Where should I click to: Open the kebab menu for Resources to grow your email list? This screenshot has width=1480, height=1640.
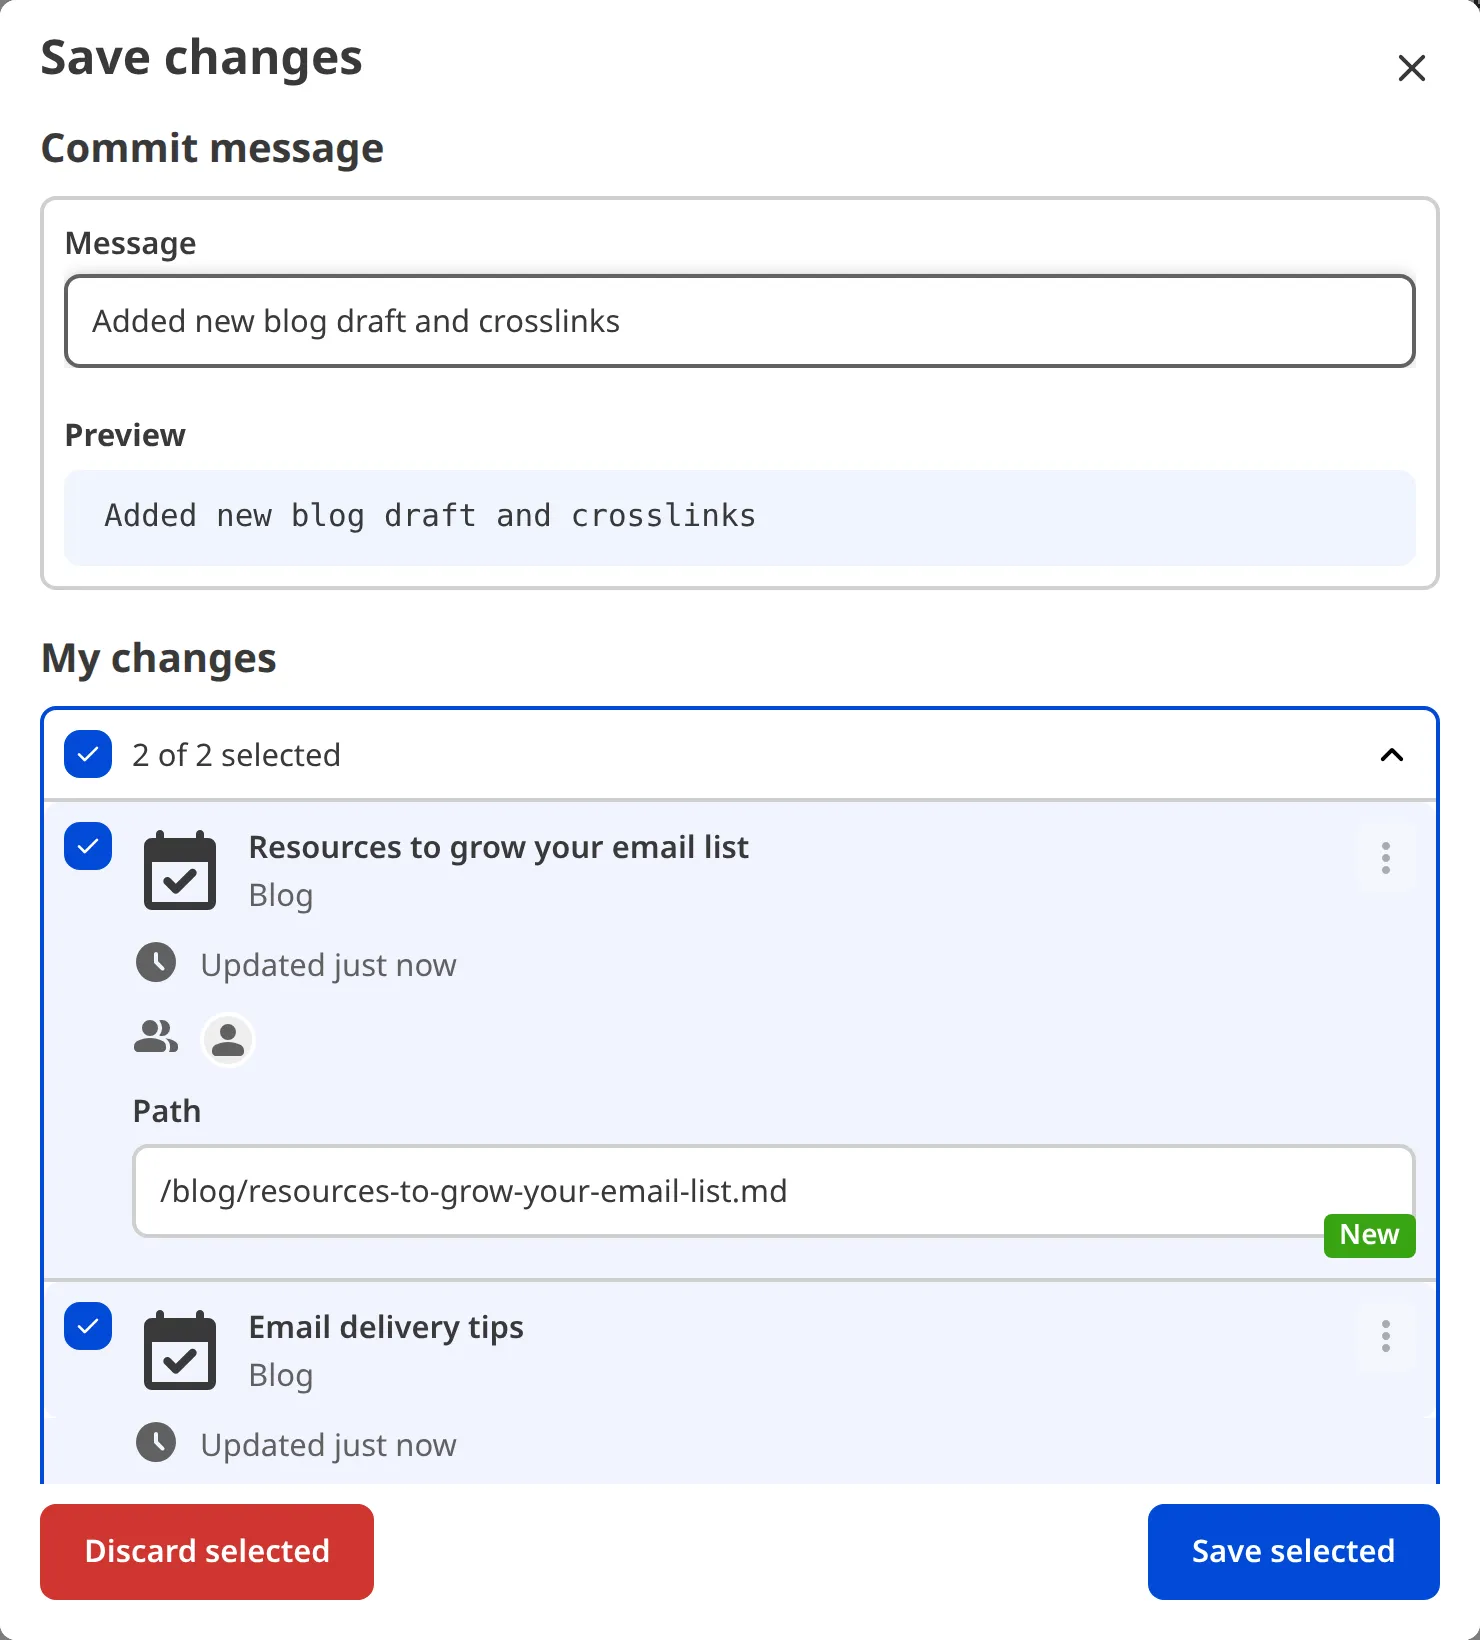1386,858
